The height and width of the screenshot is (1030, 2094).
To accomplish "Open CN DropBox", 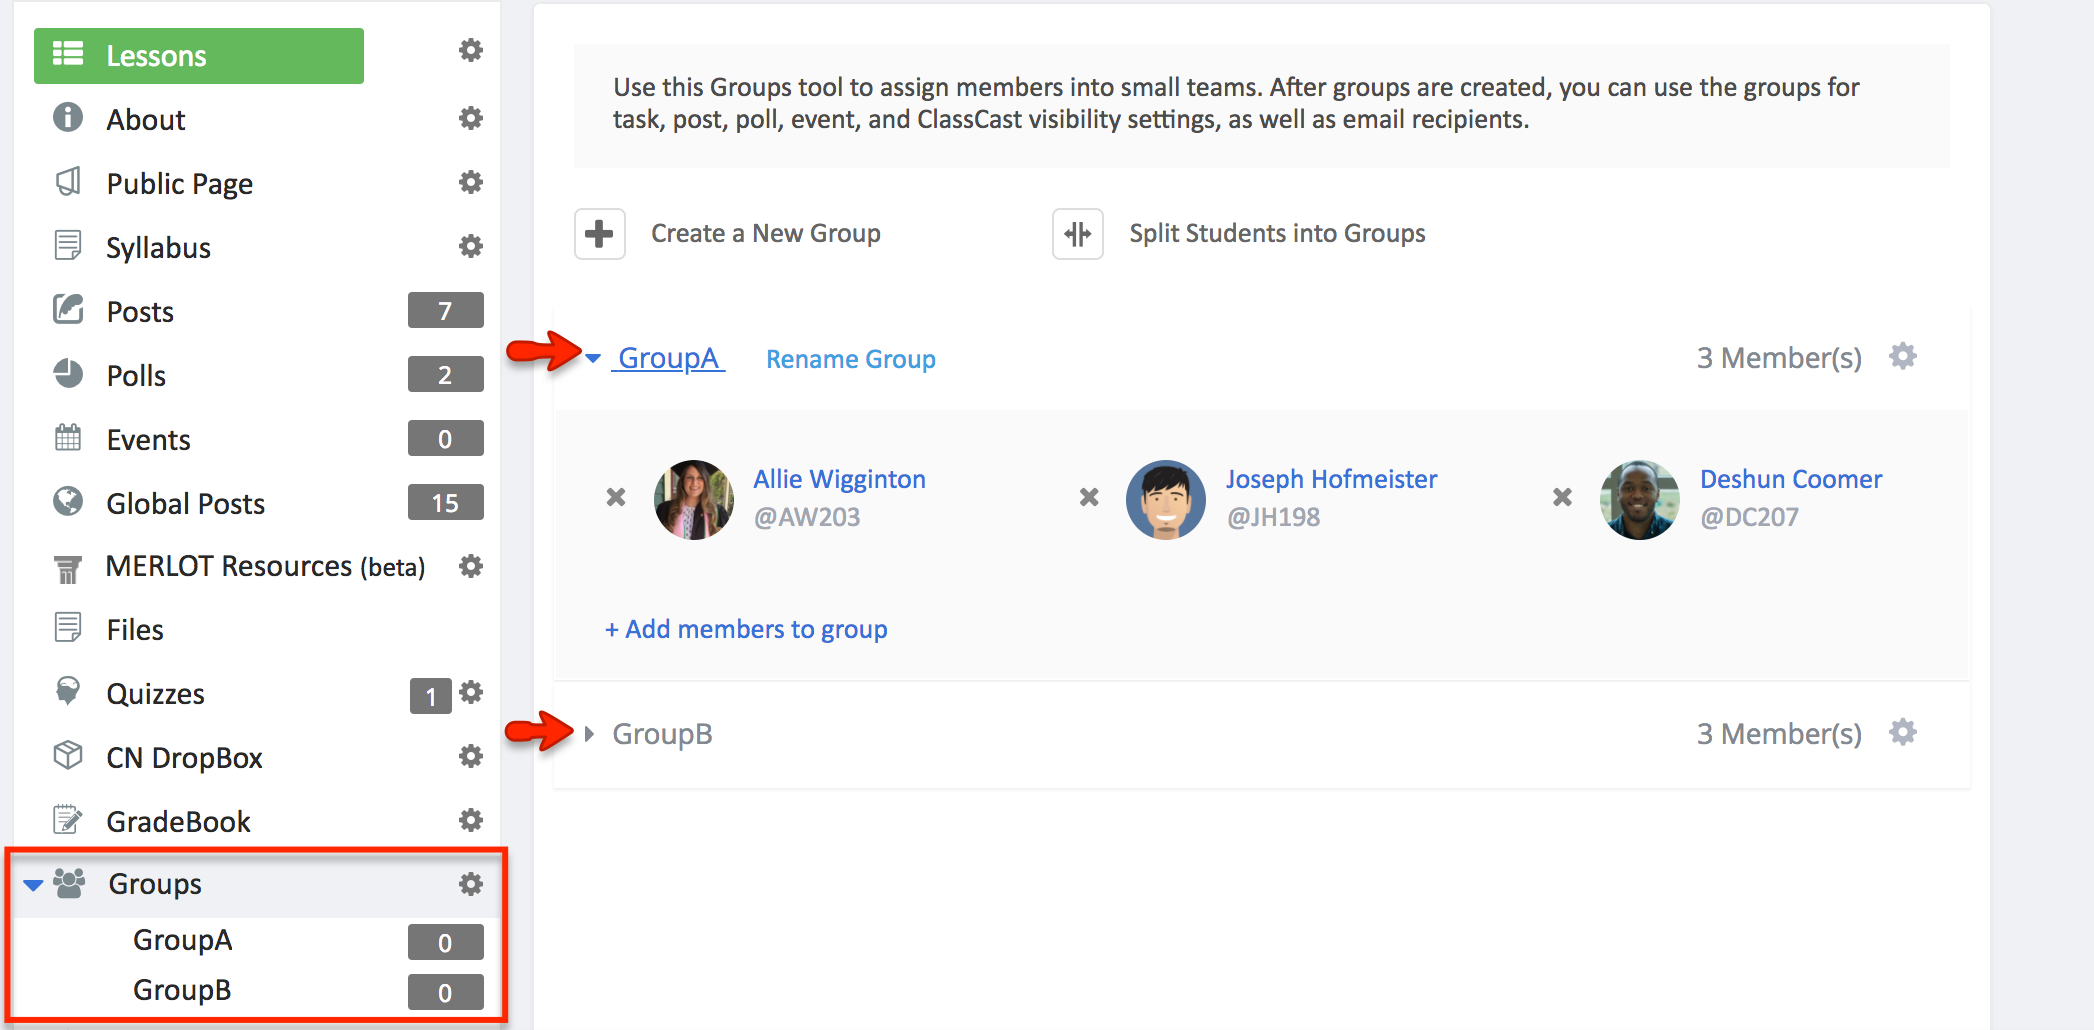I will point(184,758).
